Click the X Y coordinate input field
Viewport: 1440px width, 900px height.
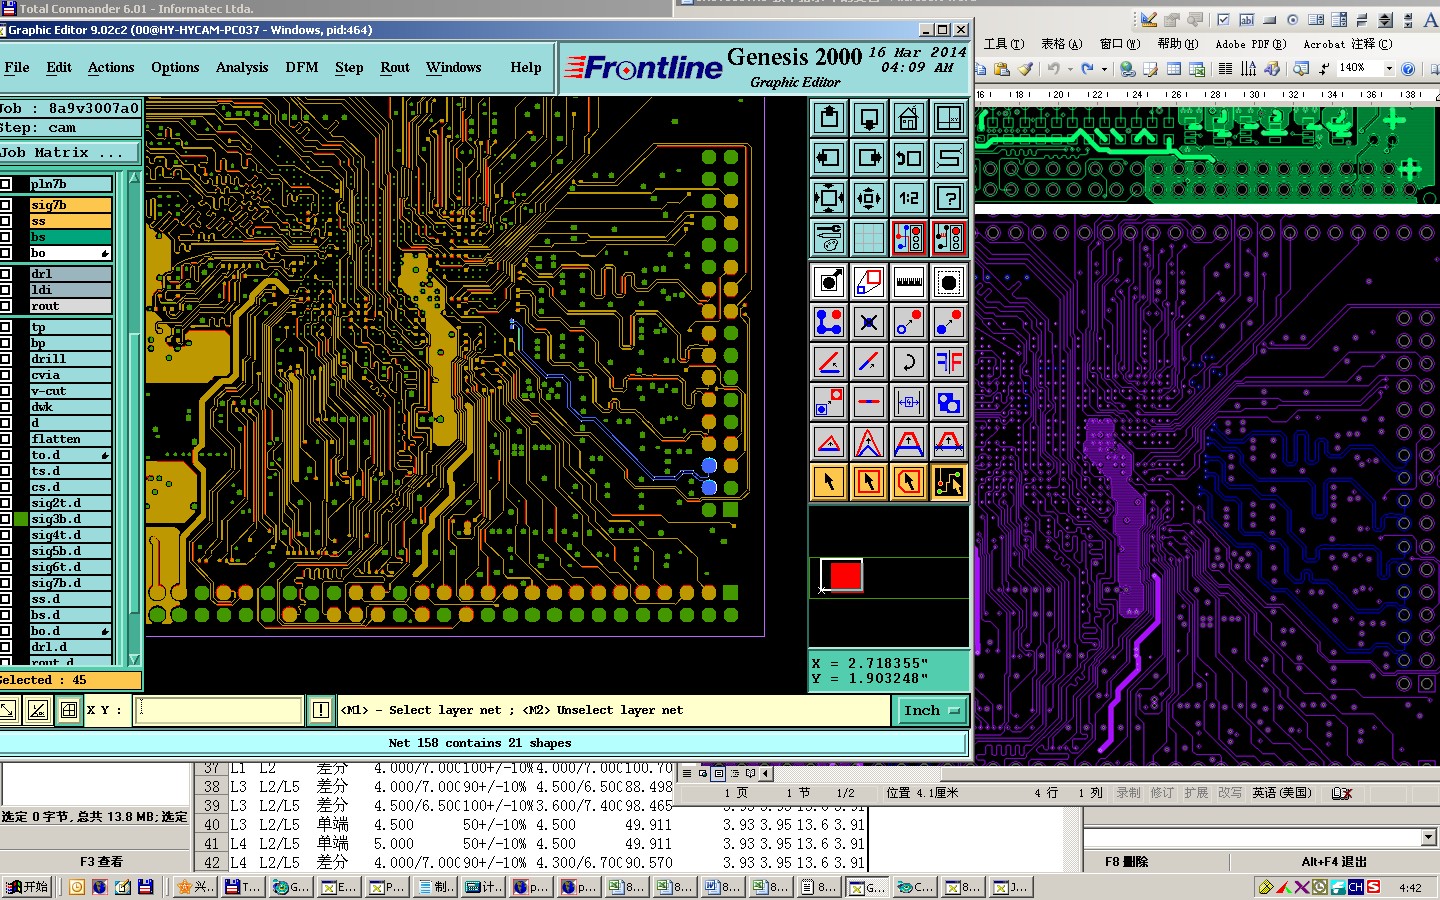pyautogui.click(x=219, y=710)
